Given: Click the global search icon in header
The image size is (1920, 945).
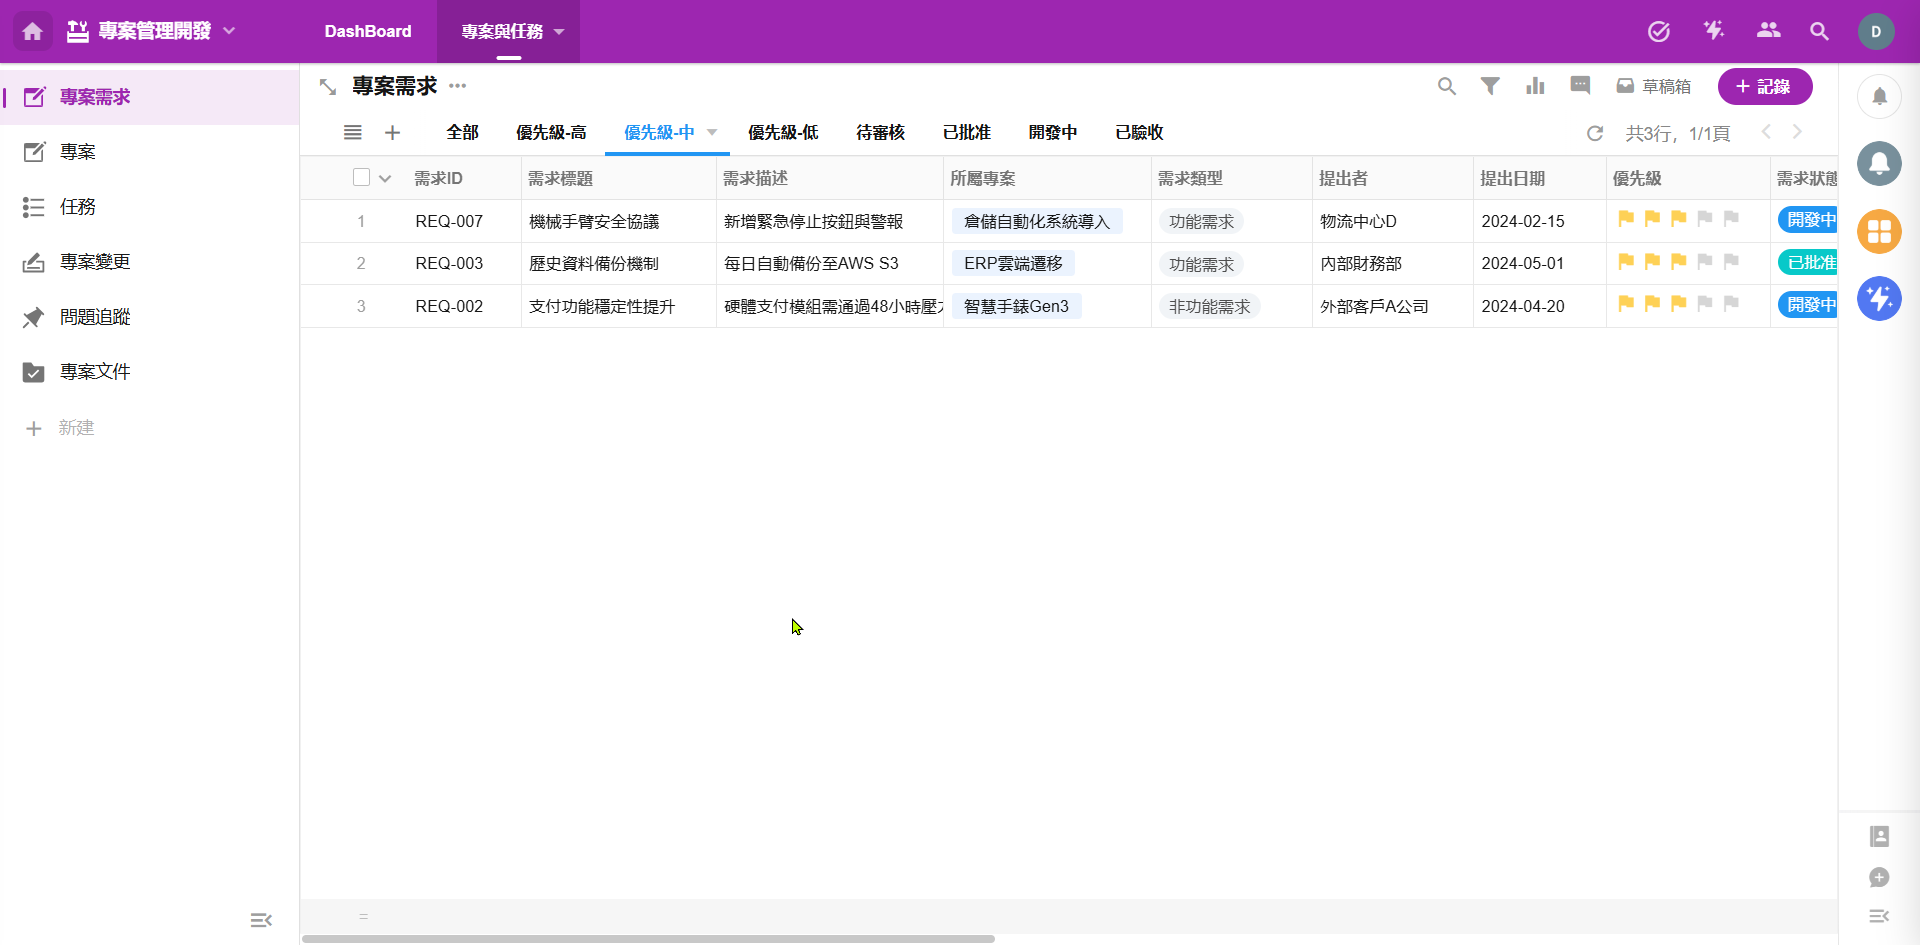Looking at the screenshot, I should coord(1819,31).
